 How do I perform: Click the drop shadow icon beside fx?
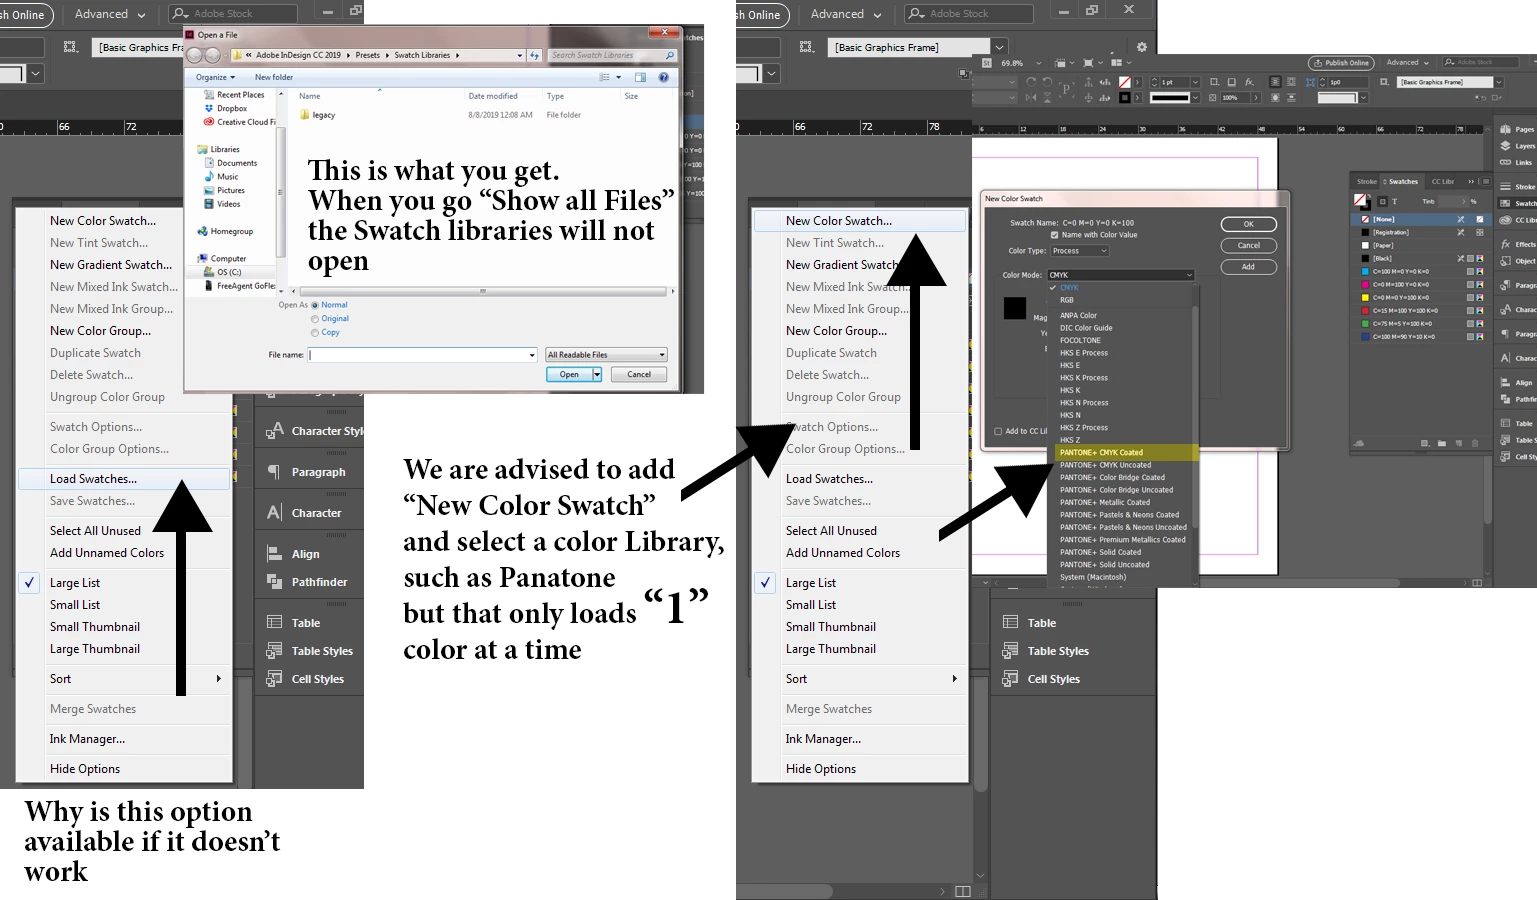pos(1231,82)
